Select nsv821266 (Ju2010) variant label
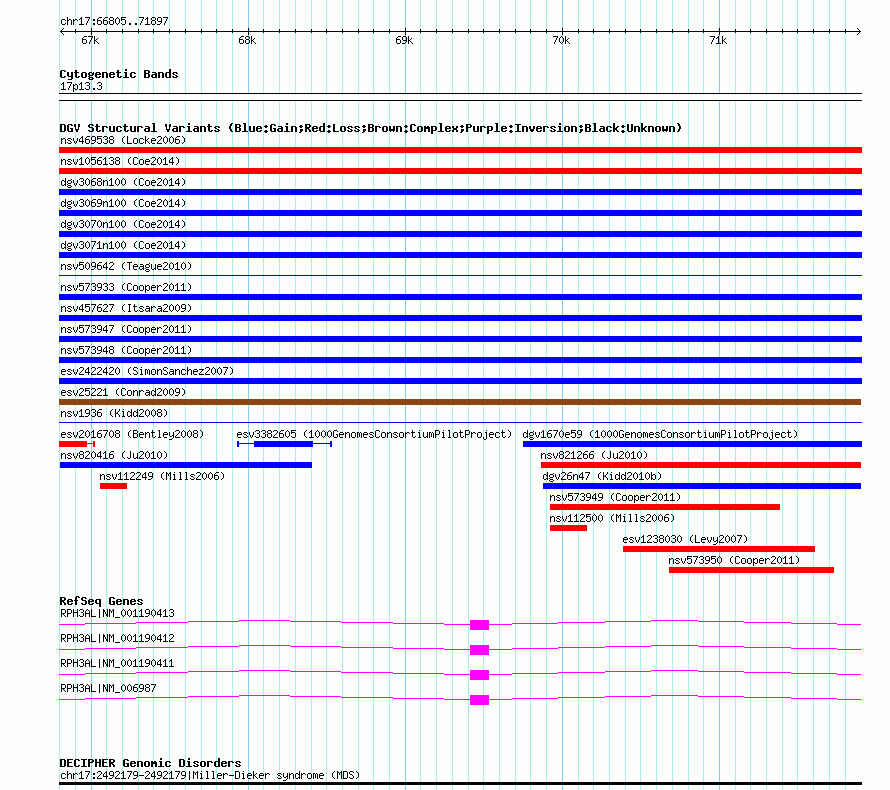The image size is (890, 790). (x=594, y=455)
